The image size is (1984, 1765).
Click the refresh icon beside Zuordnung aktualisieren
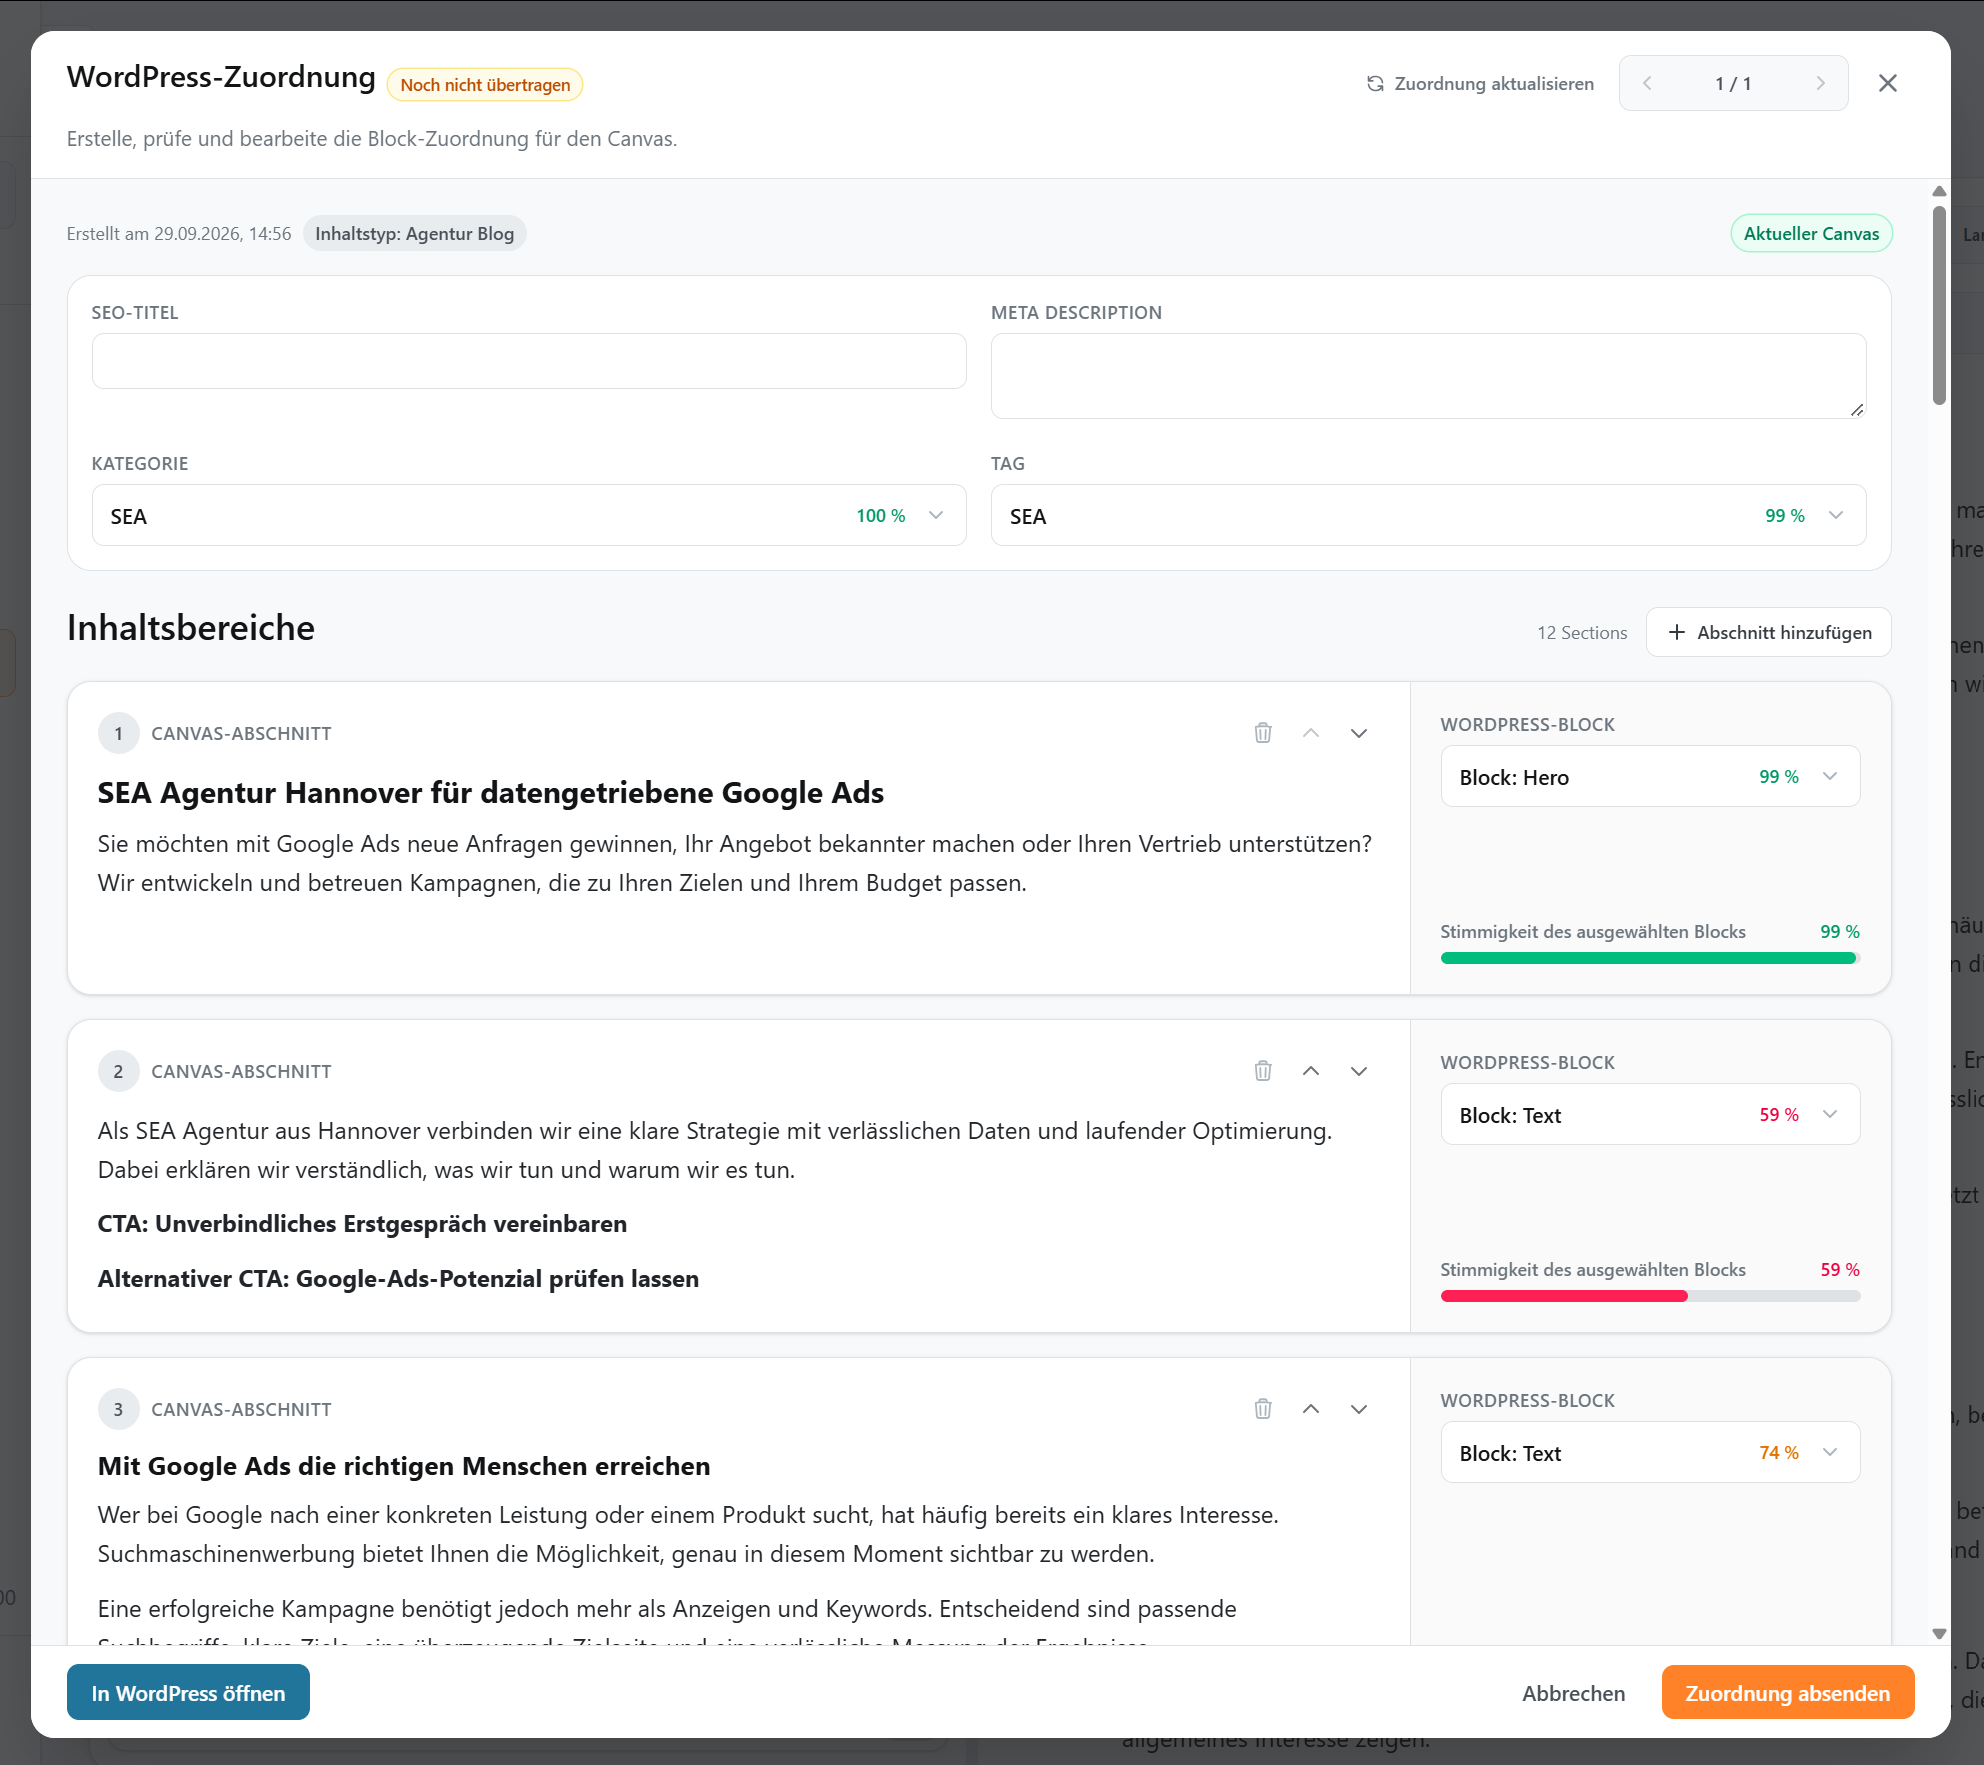1375,84
